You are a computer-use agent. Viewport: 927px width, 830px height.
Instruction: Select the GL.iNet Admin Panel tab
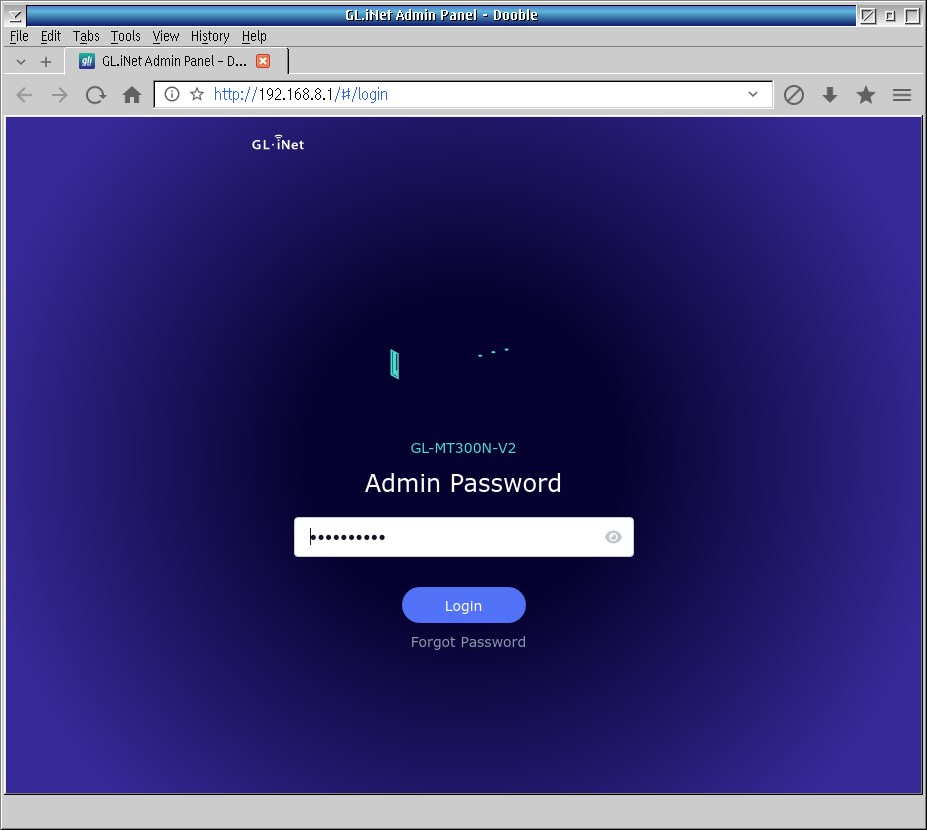pos(175,61)
